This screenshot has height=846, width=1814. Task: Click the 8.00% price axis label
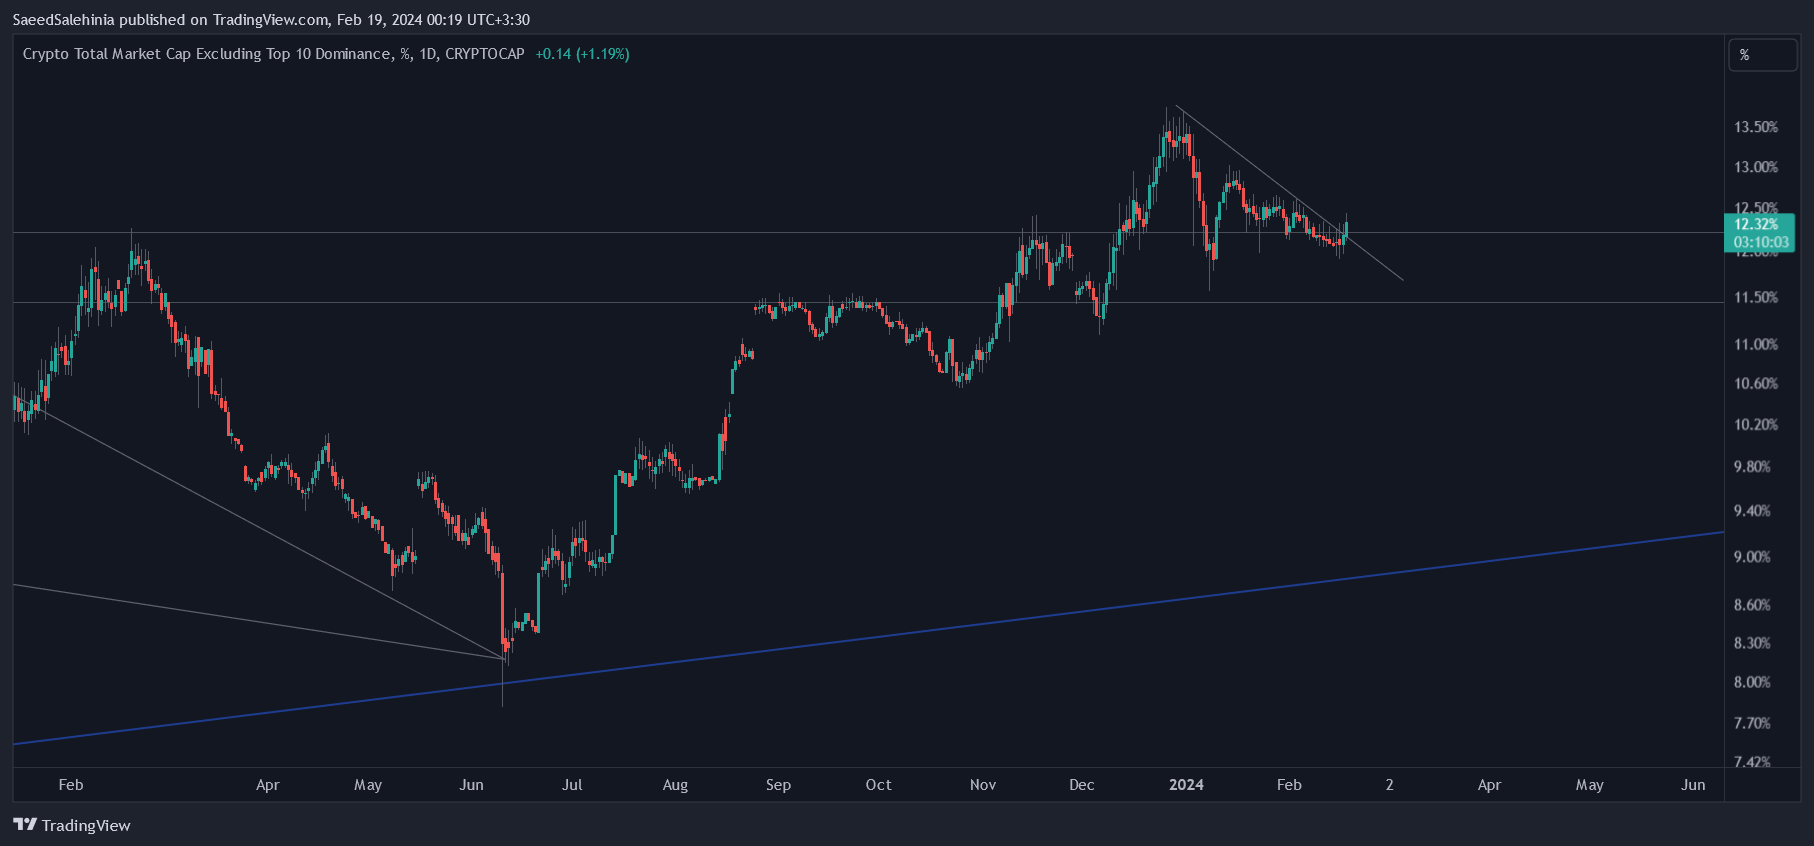(1752, 682)
